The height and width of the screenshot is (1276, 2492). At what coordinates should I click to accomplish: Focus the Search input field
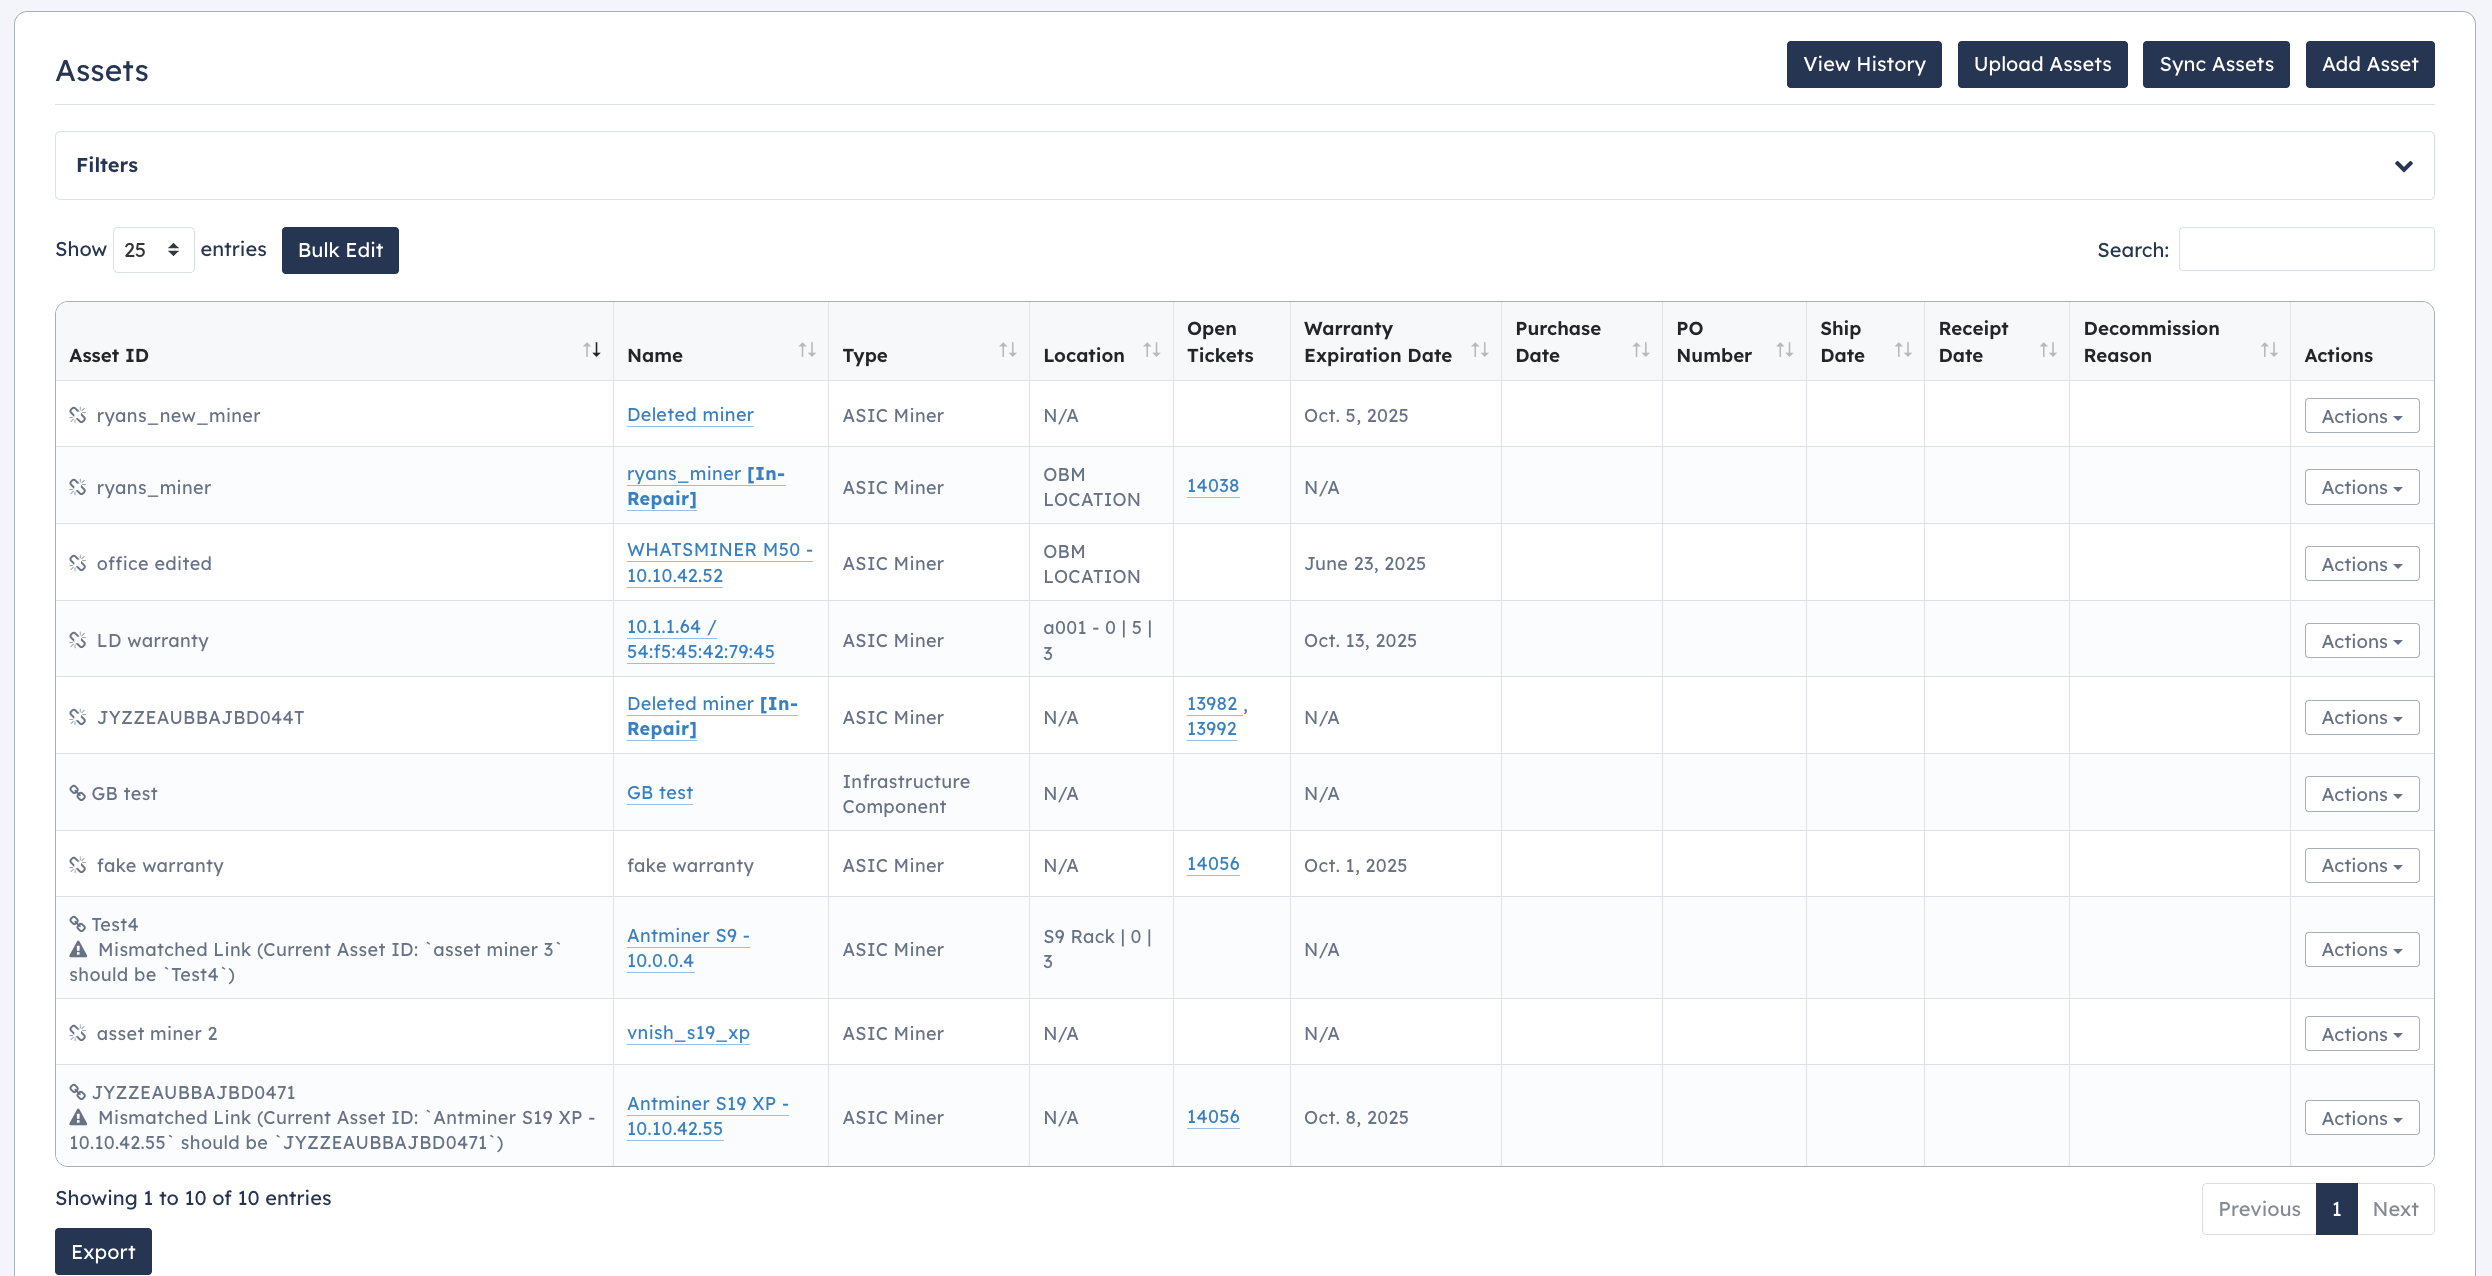(x=2306, y=250)
